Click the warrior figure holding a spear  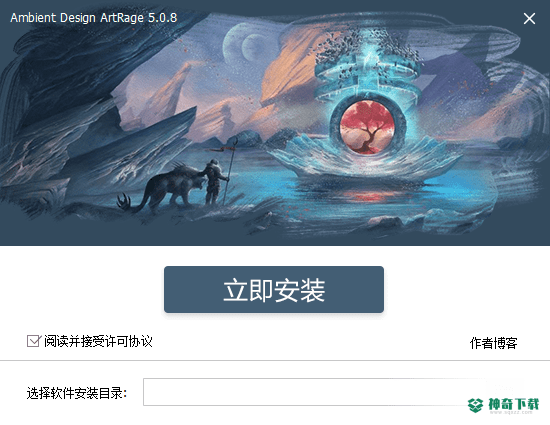pyautogui.click(x=214, y=181)
